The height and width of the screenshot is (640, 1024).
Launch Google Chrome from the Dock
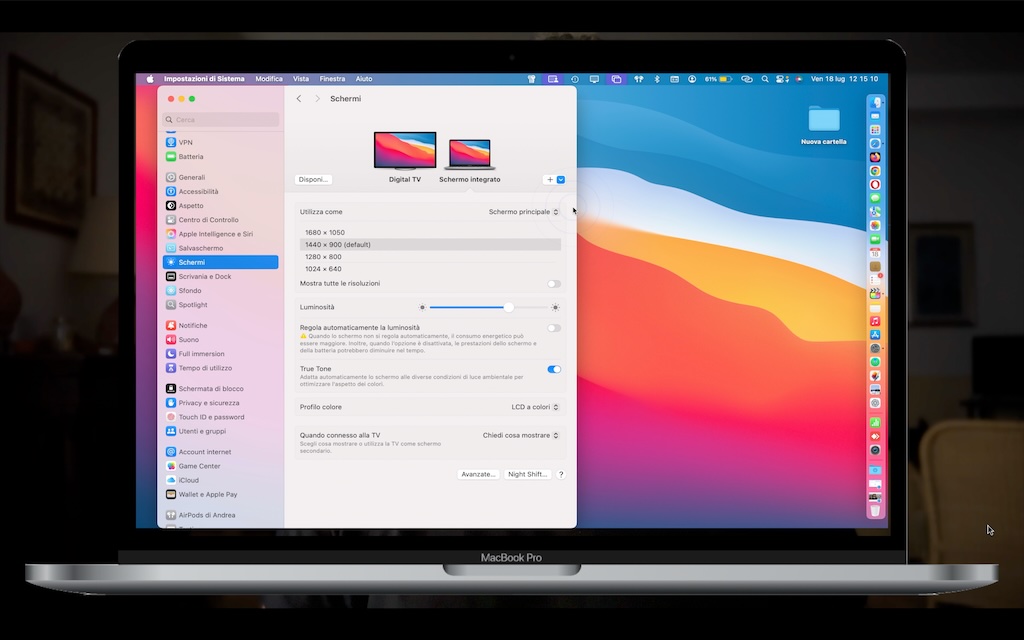pos(875,171)
